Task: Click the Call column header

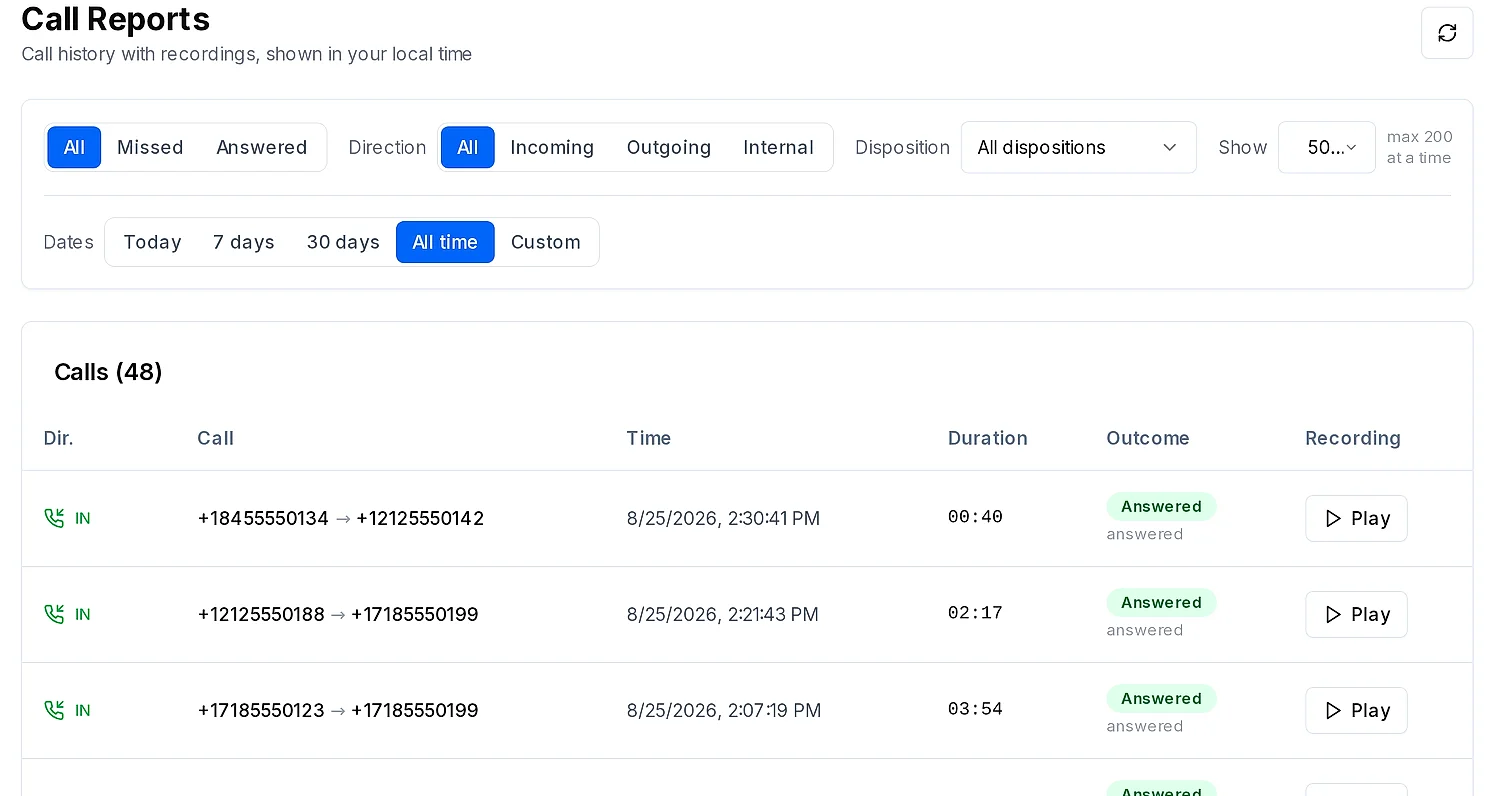Action: (x=215, y=438)
